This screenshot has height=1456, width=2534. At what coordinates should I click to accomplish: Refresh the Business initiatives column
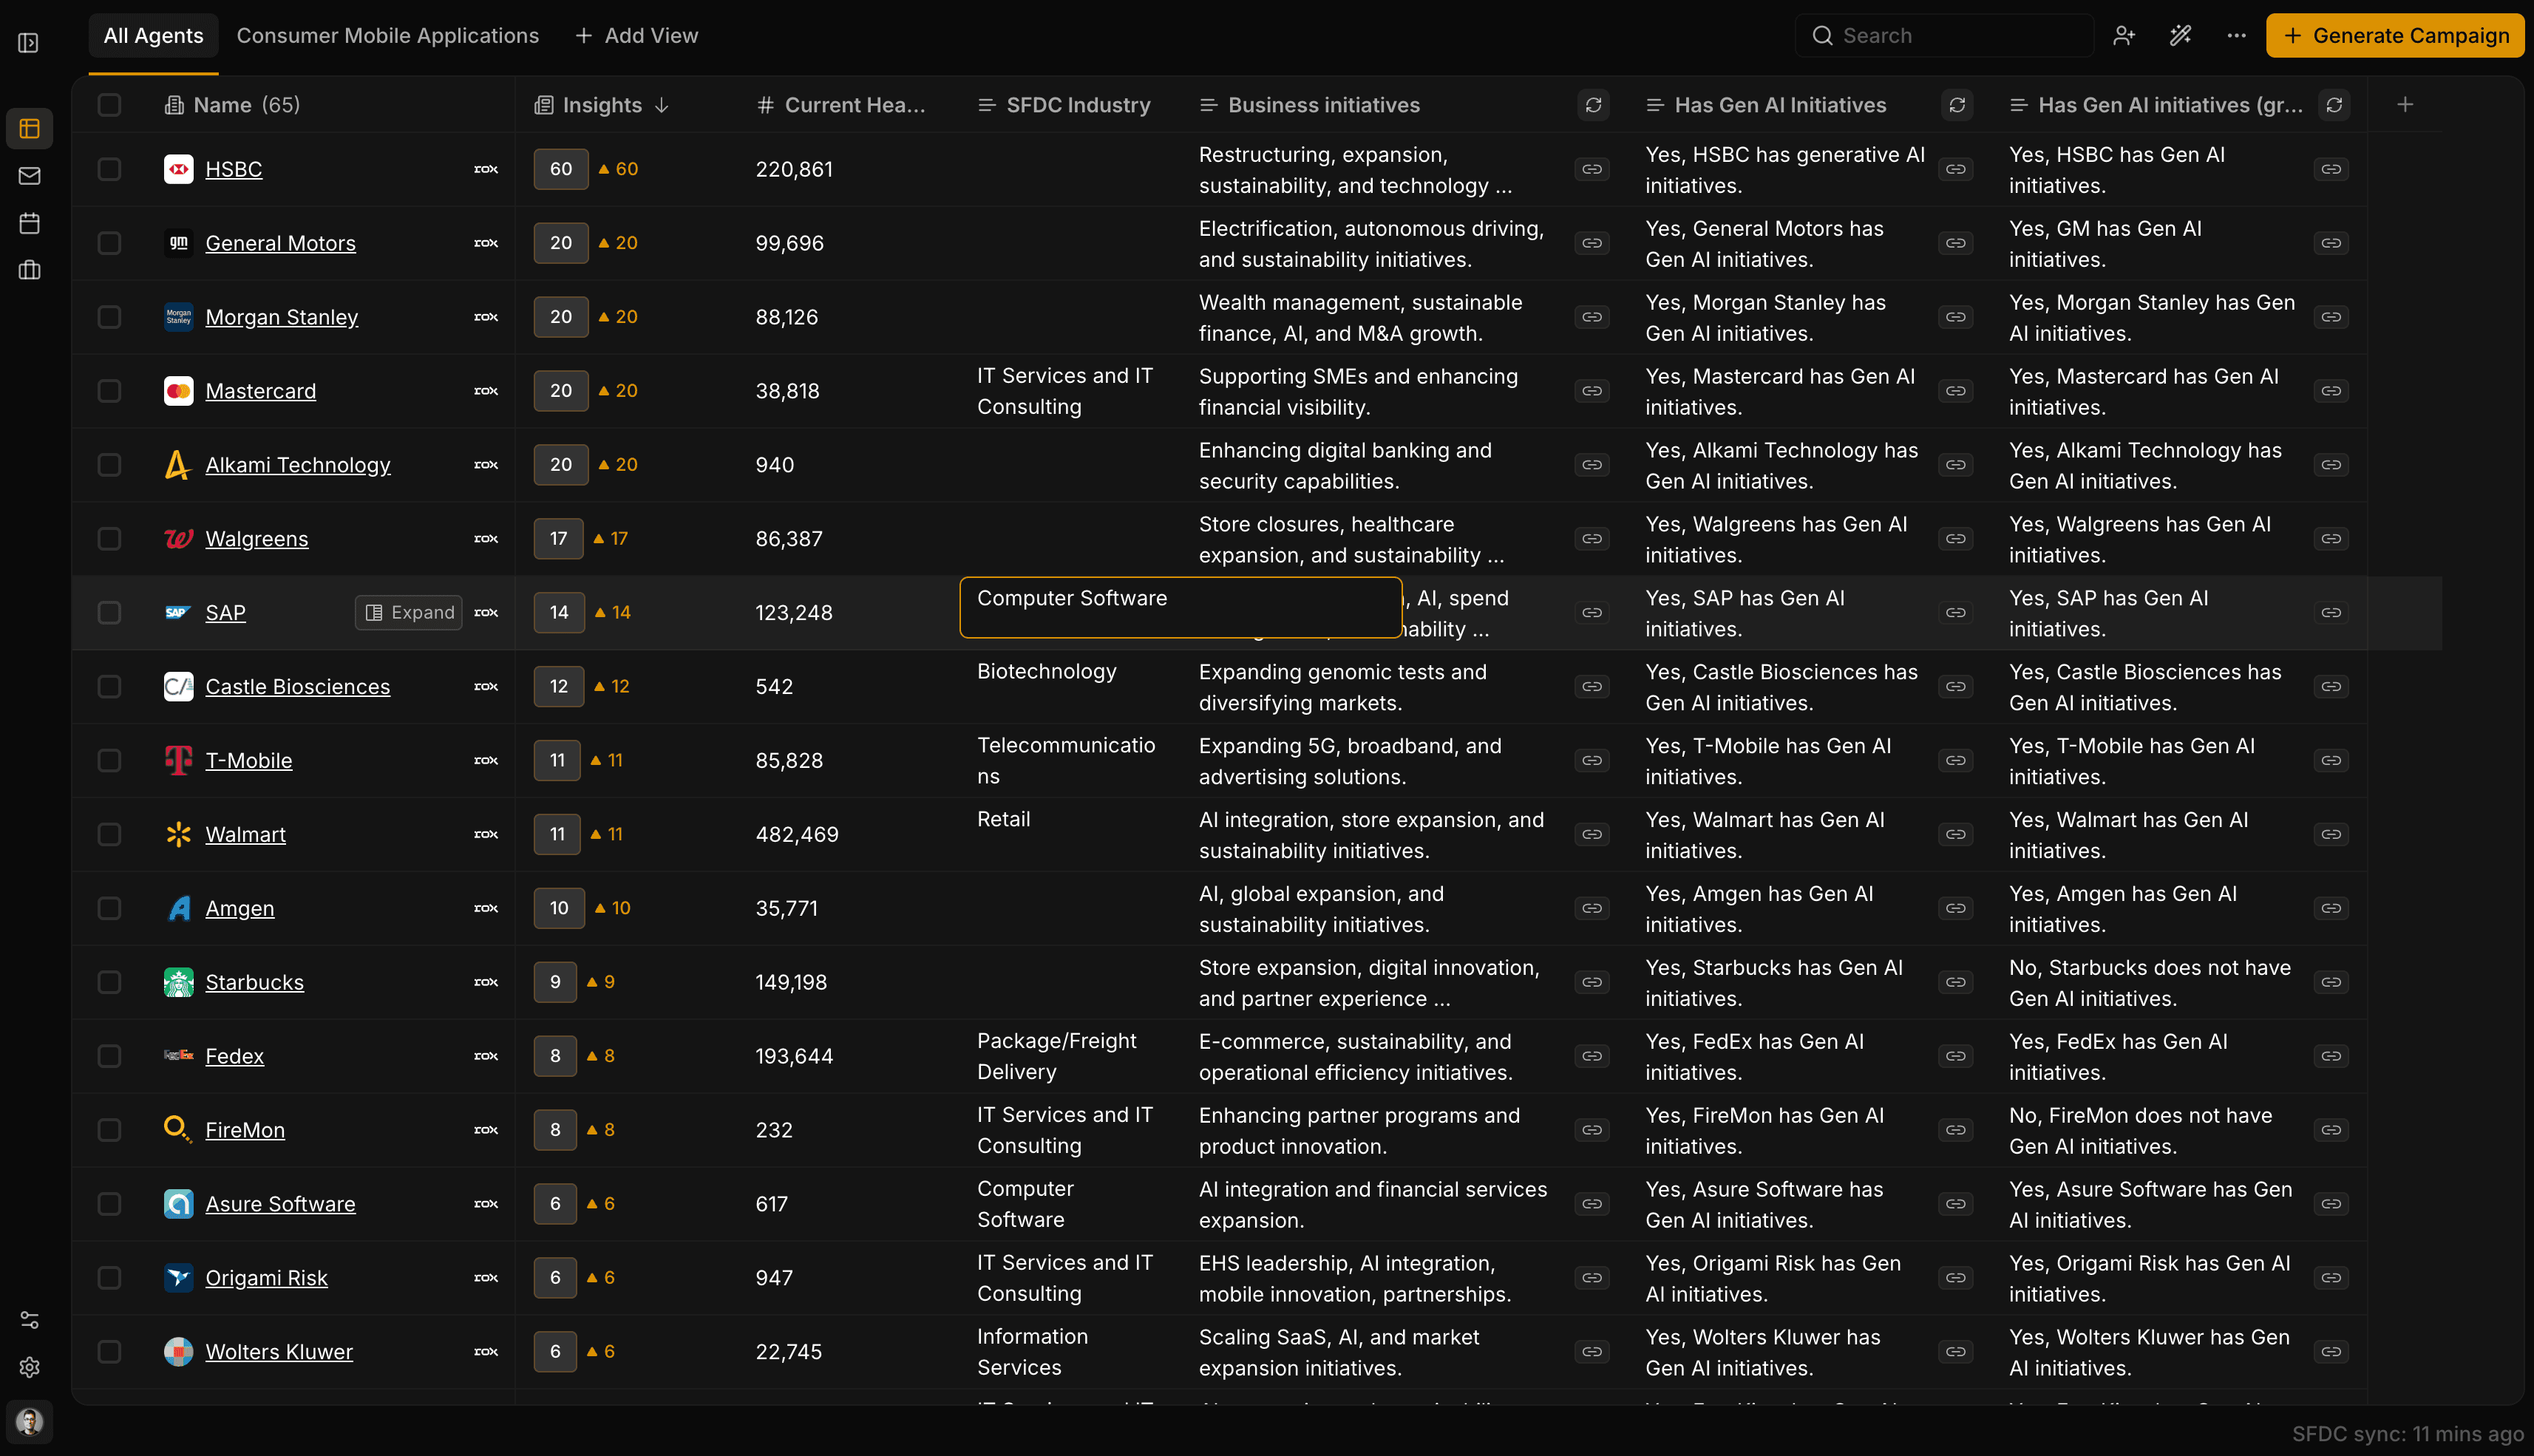1593,105
